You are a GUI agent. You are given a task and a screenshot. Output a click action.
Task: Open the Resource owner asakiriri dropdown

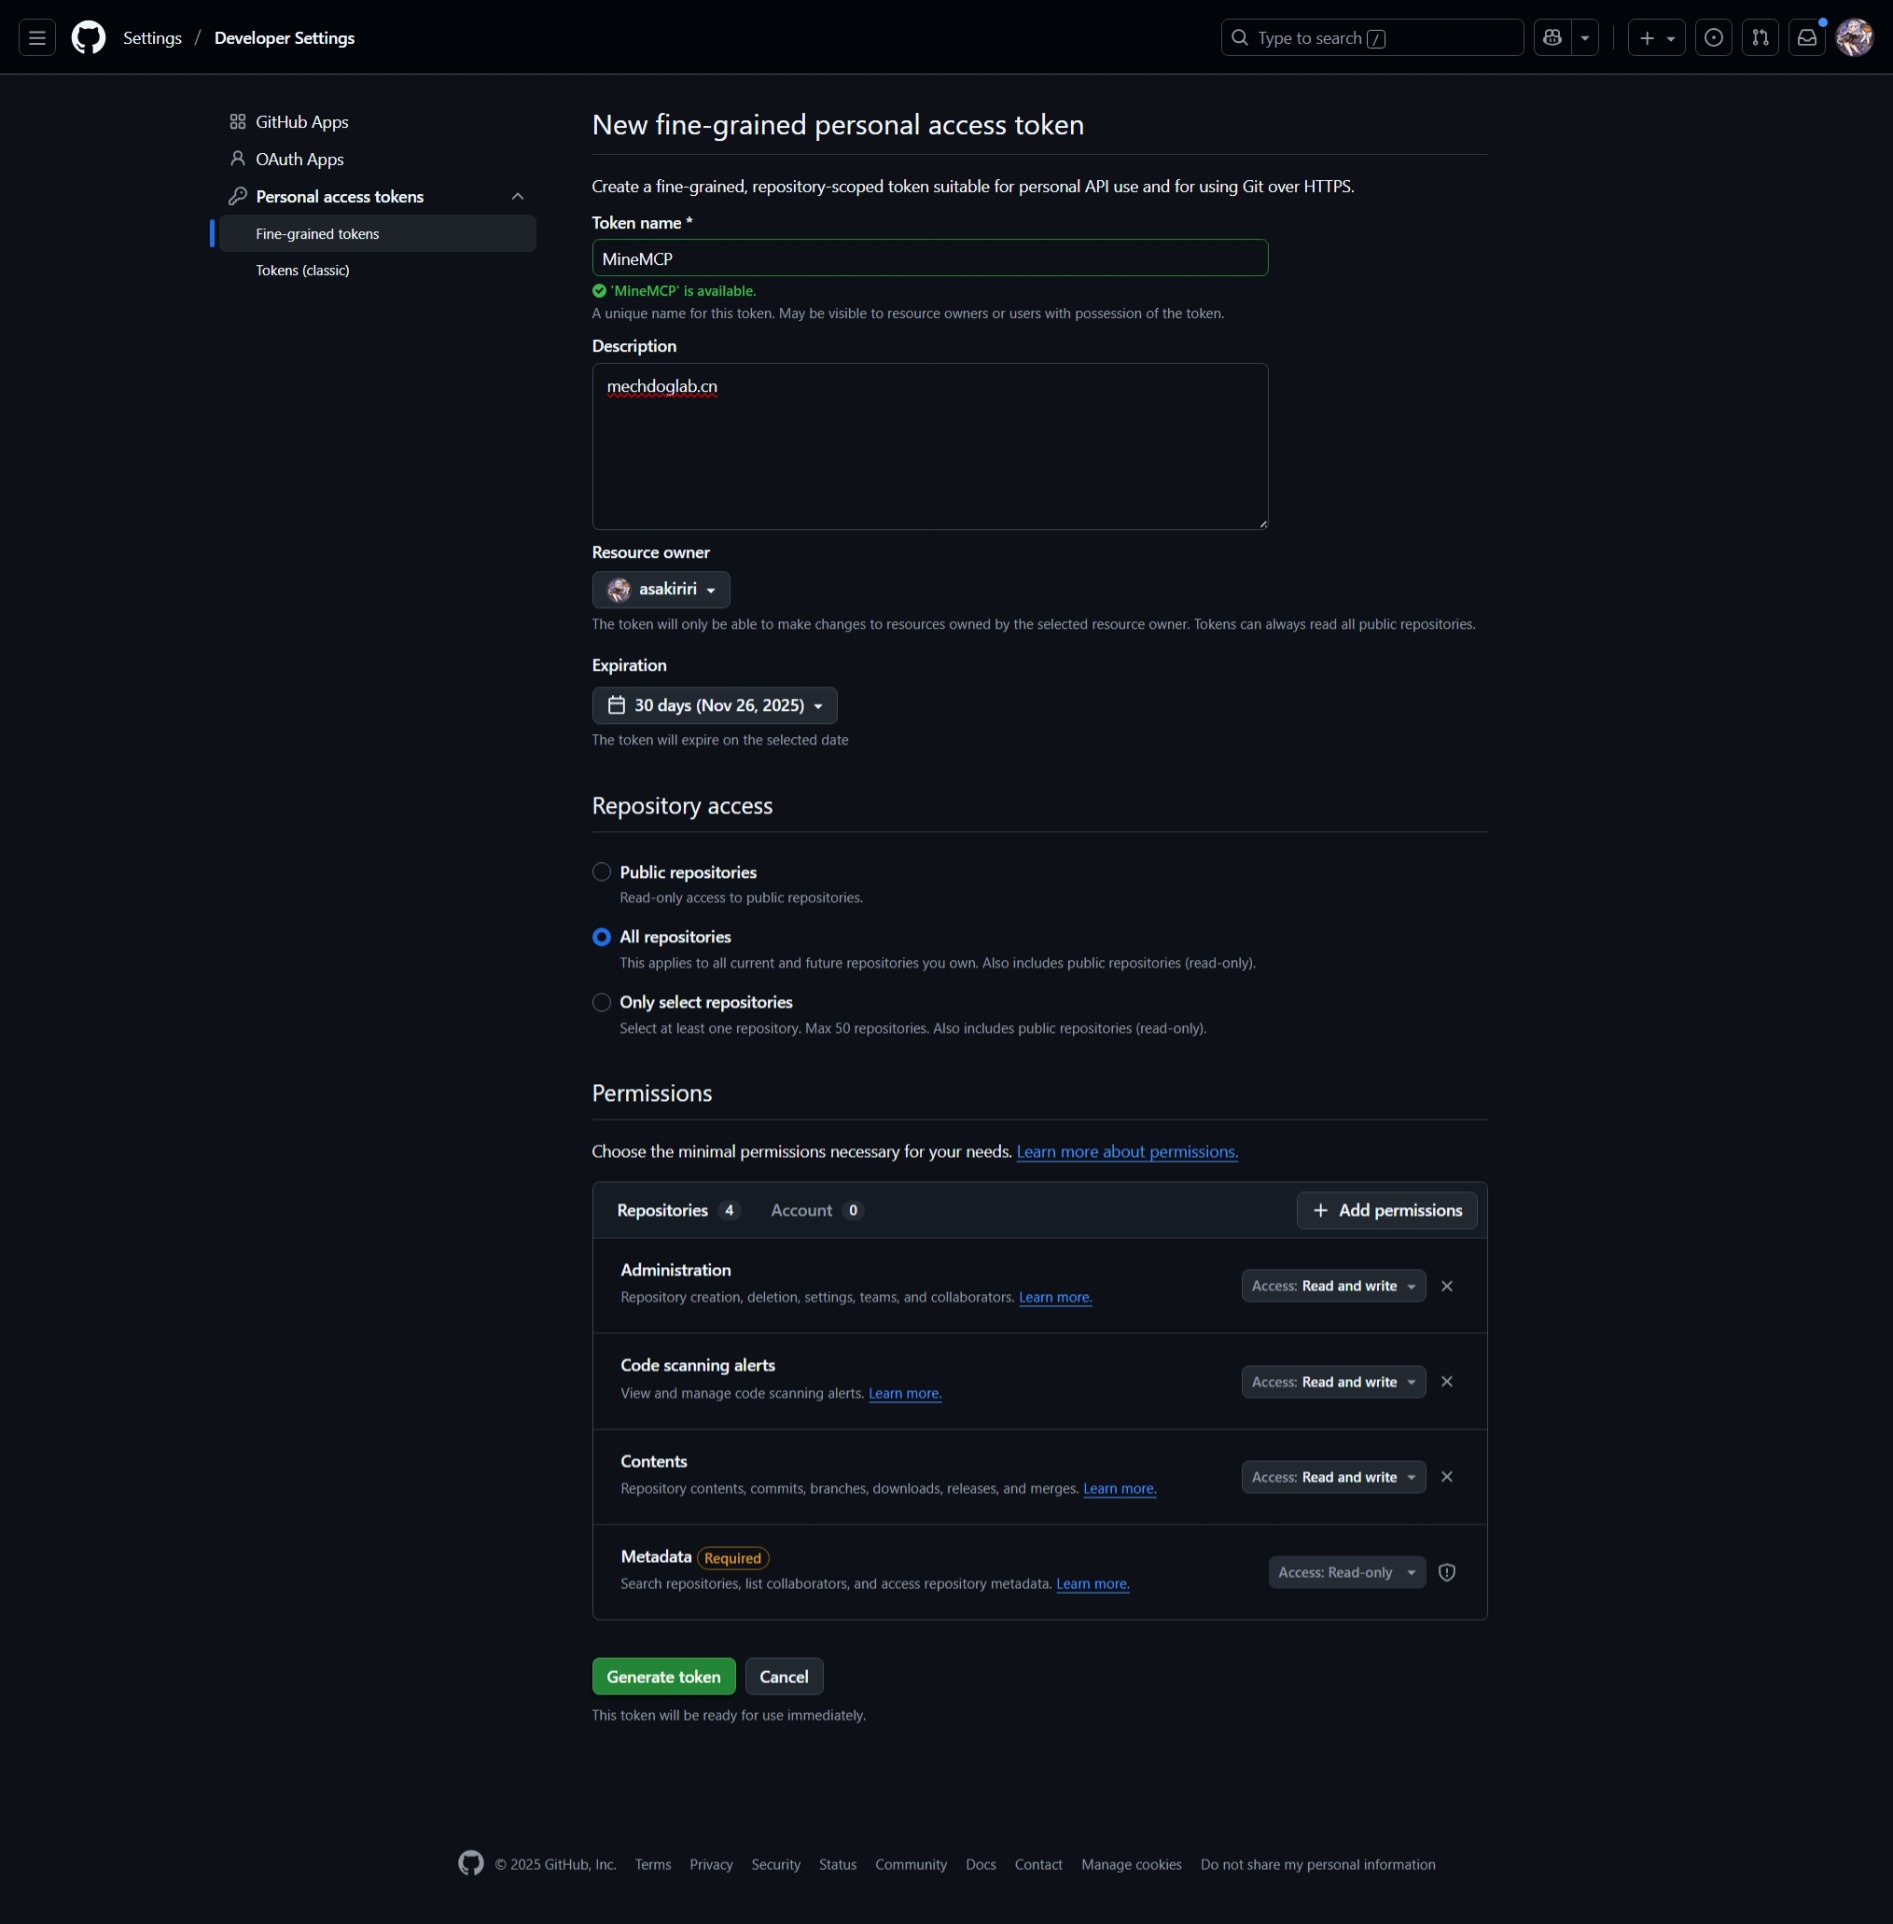click(x=661, y=590)
